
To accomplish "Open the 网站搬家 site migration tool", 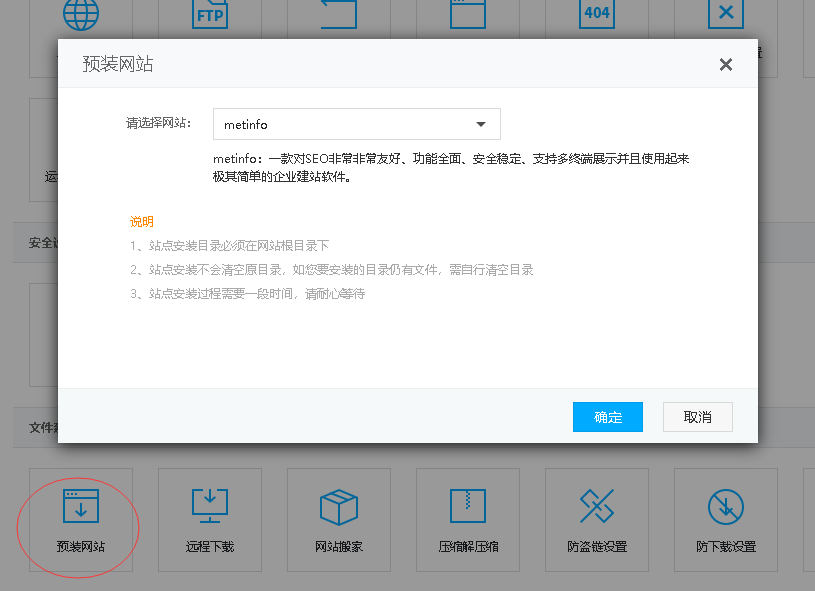I will [338, 520].
